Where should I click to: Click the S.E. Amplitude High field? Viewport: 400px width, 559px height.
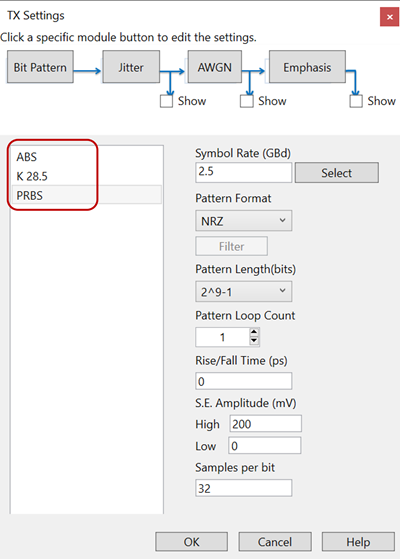point(265,424)
